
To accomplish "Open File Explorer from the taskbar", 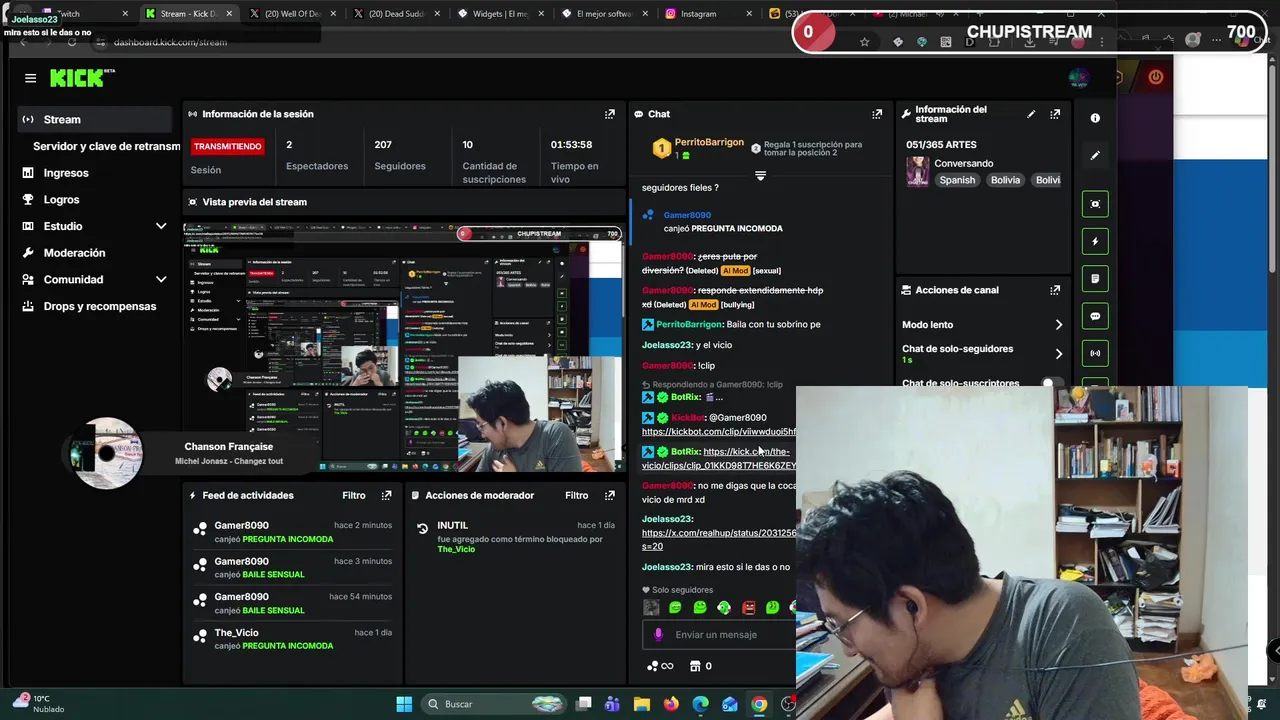I will point(642,704).
